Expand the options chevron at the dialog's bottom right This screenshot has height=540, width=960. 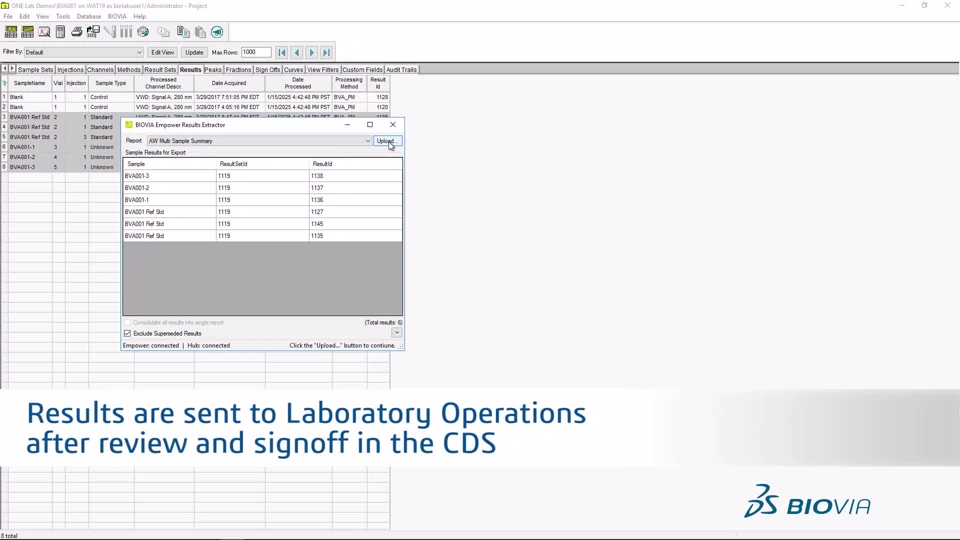coord(397,332)
